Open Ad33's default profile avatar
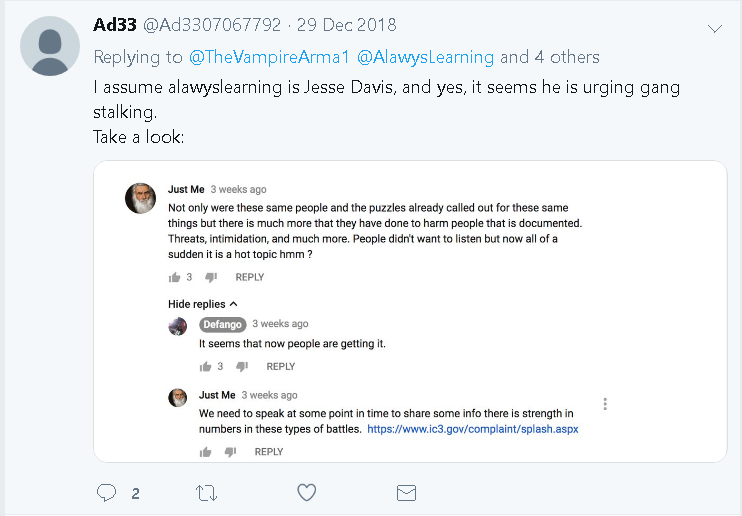742x516 pixels. click(x=50, y=45)
